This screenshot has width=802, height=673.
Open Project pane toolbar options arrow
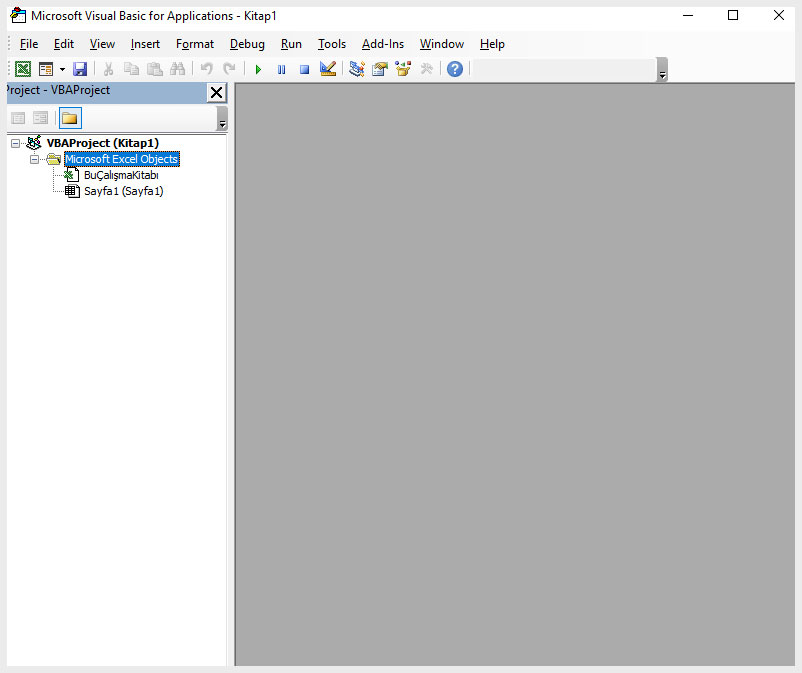[x=222, y=119]
